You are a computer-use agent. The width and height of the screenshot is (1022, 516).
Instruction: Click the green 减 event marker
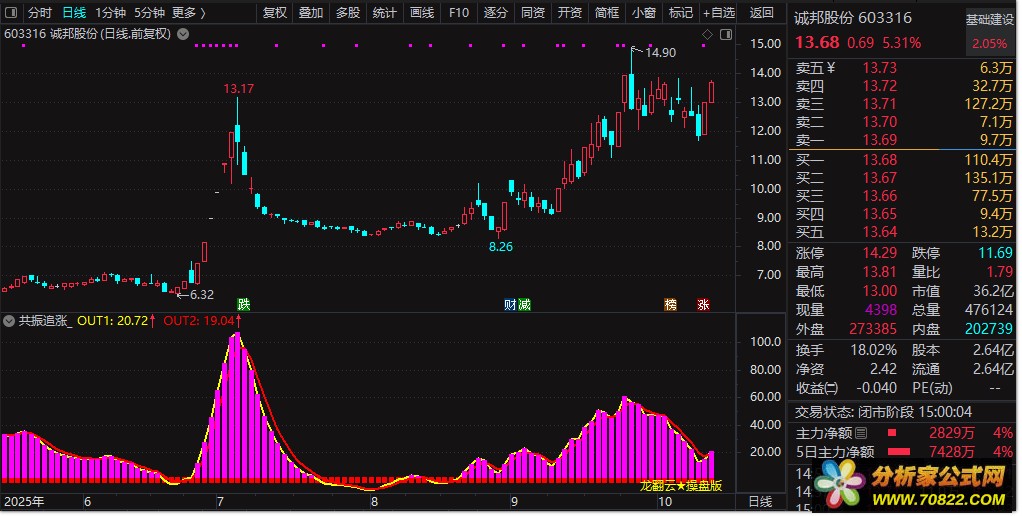[x=524, y=304]
